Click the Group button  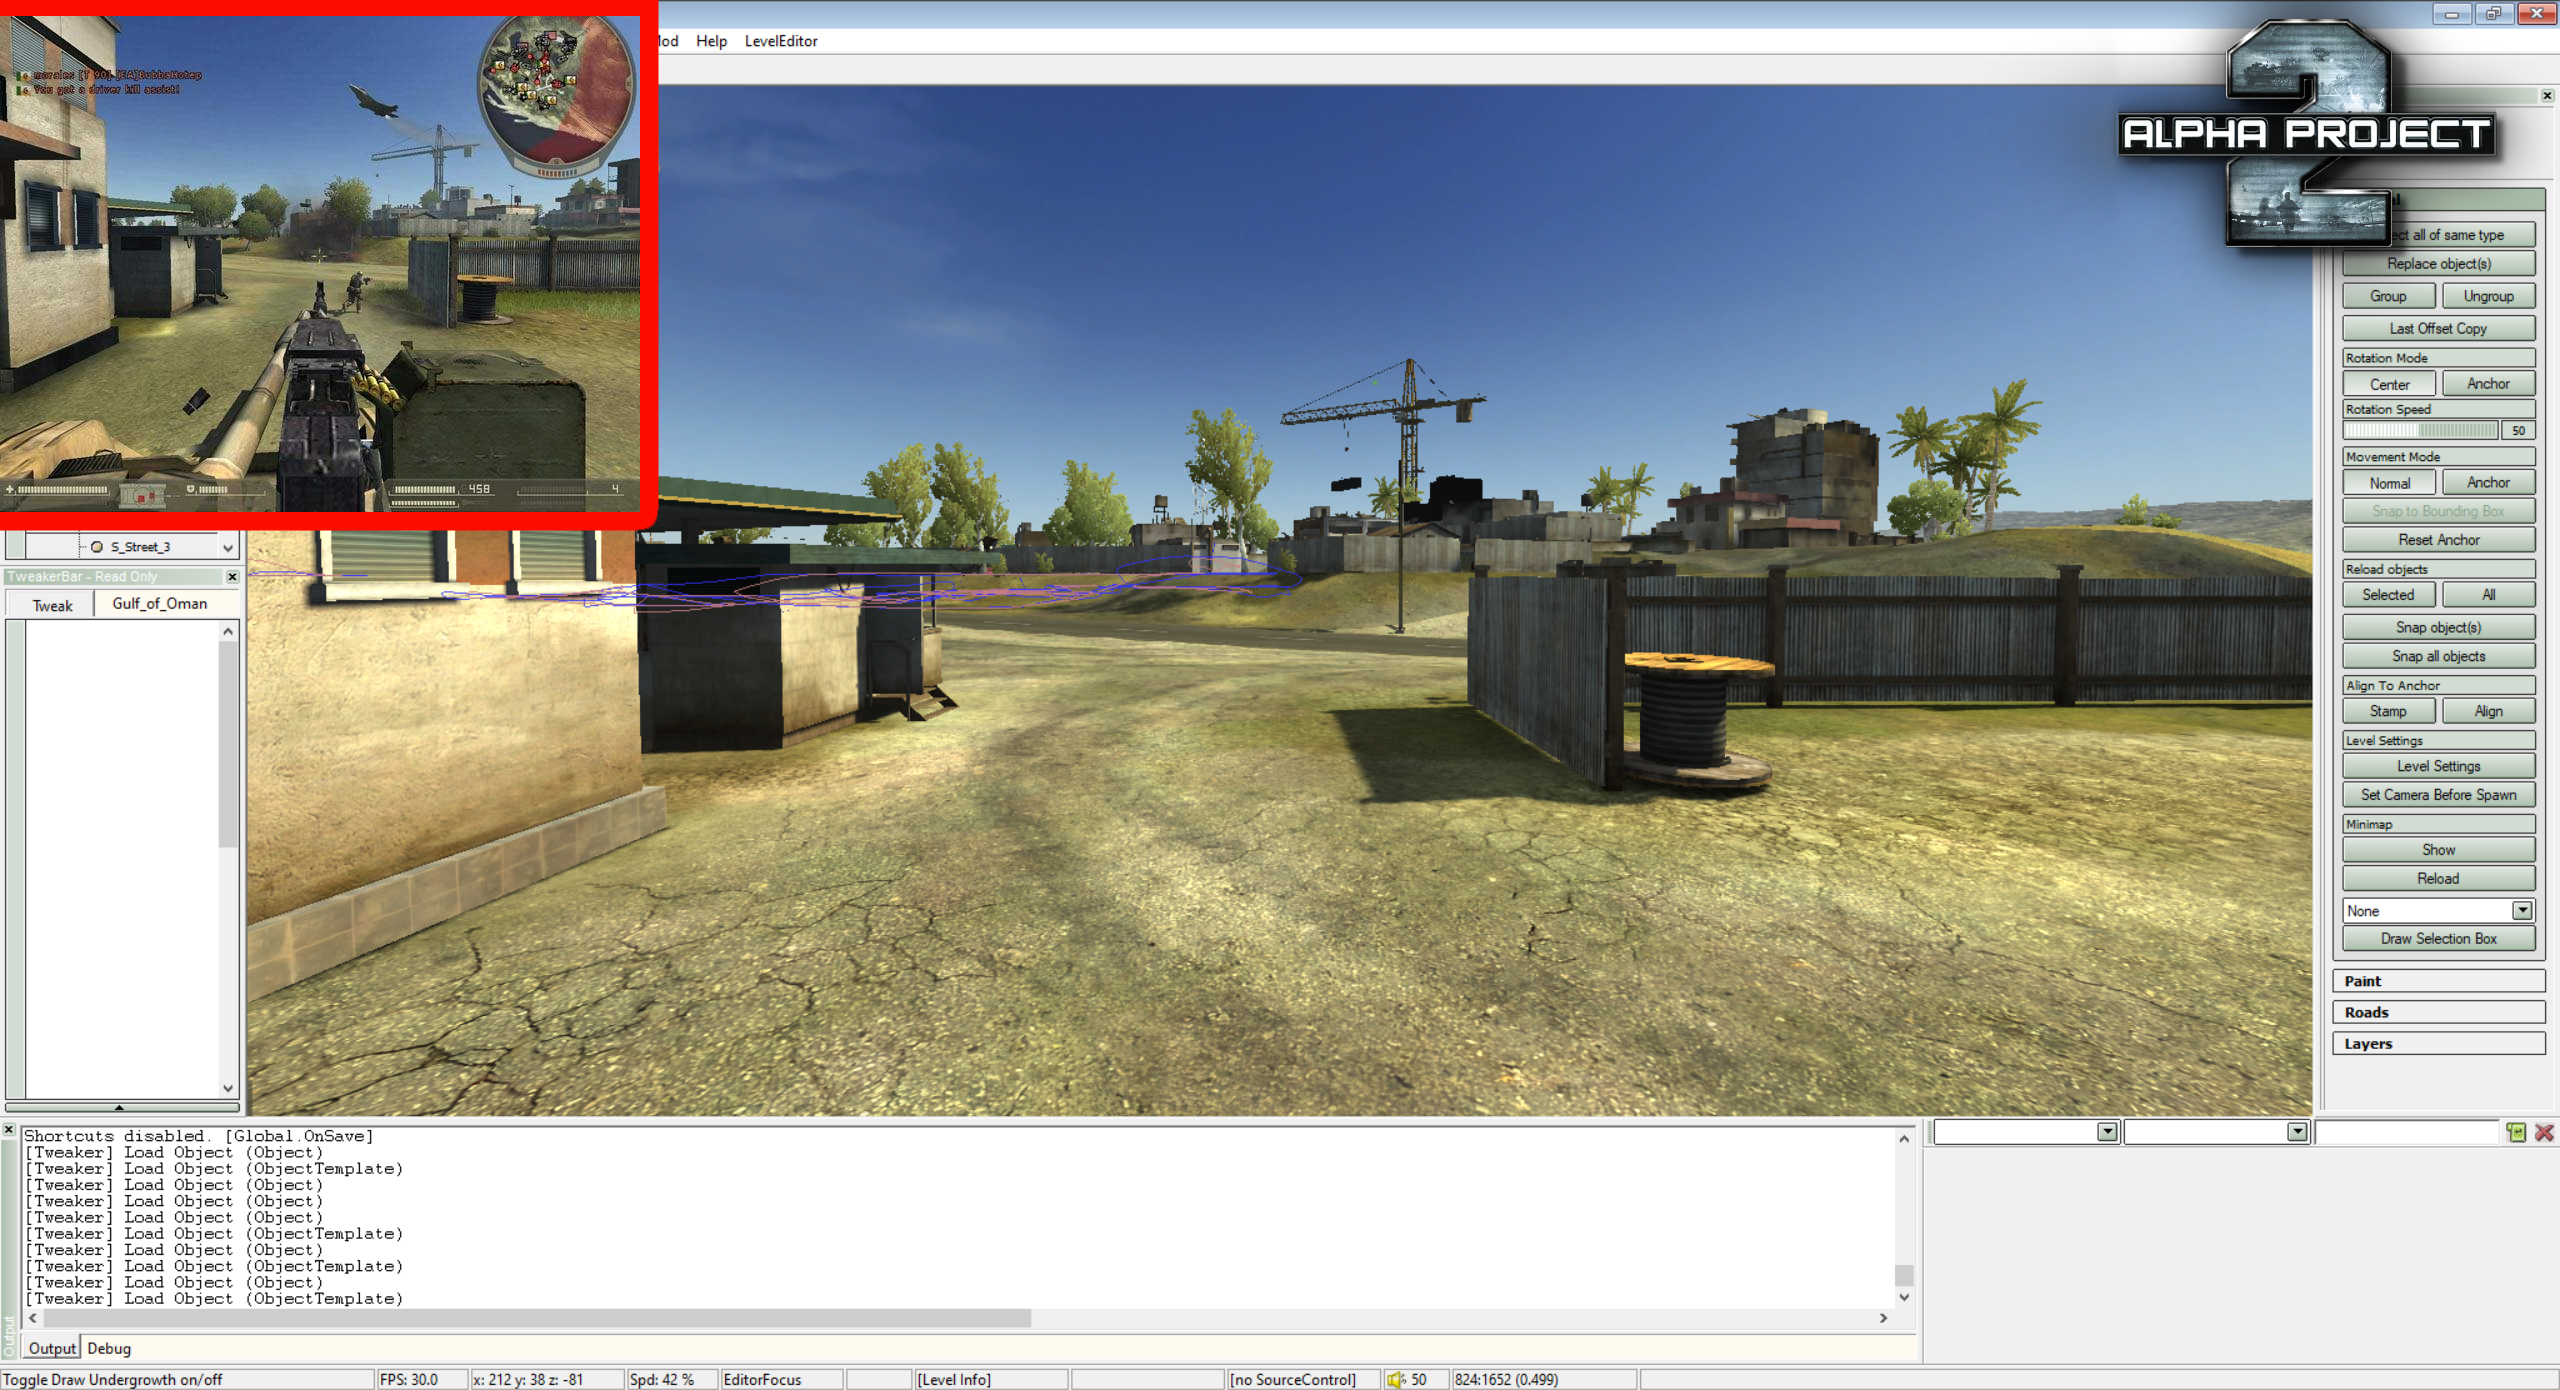coord(2388,296)
